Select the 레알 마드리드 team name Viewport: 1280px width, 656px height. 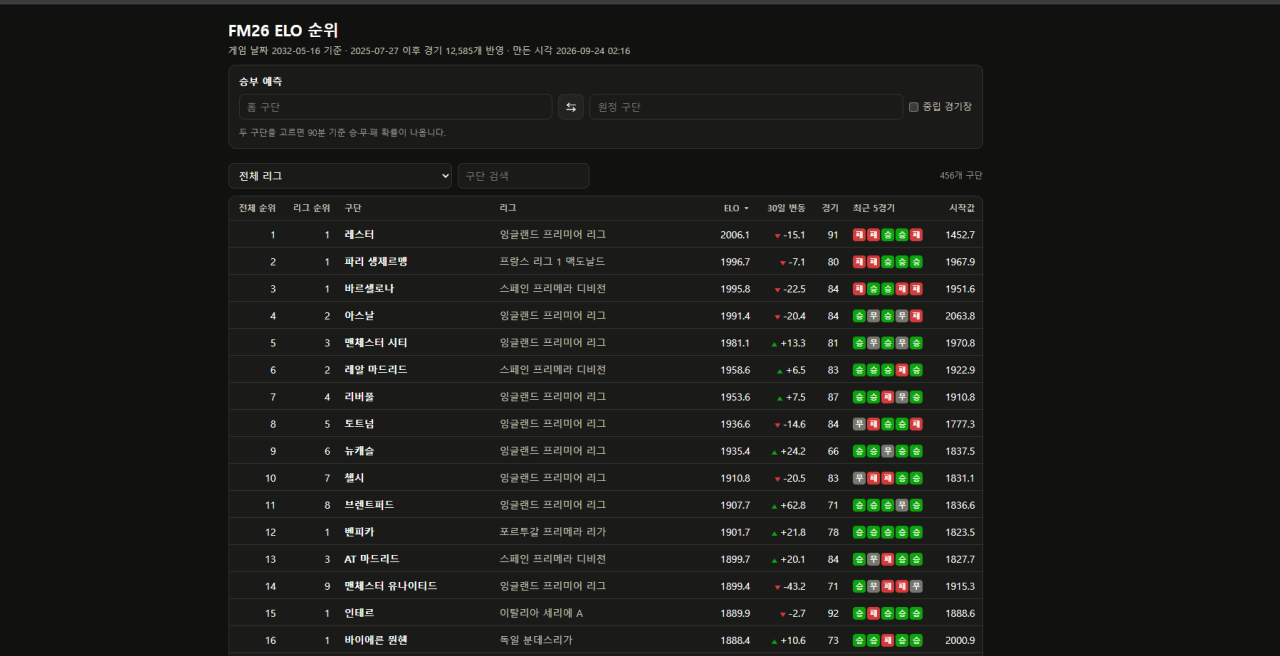(376, 370)
